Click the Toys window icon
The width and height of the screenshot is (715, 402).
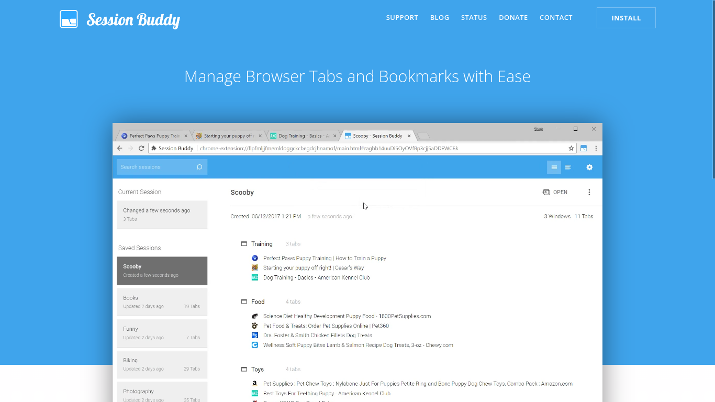[244, 369]
